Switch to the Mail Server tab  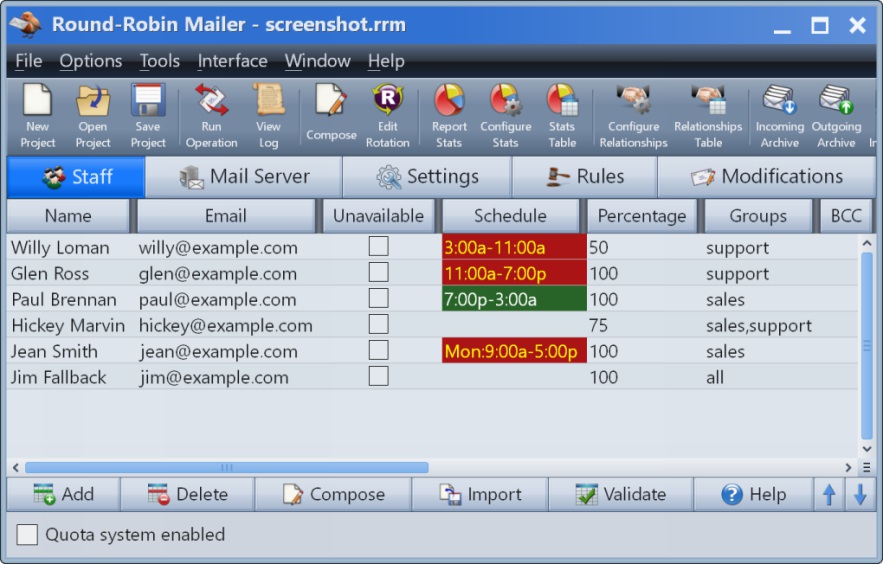pos(244,177)
